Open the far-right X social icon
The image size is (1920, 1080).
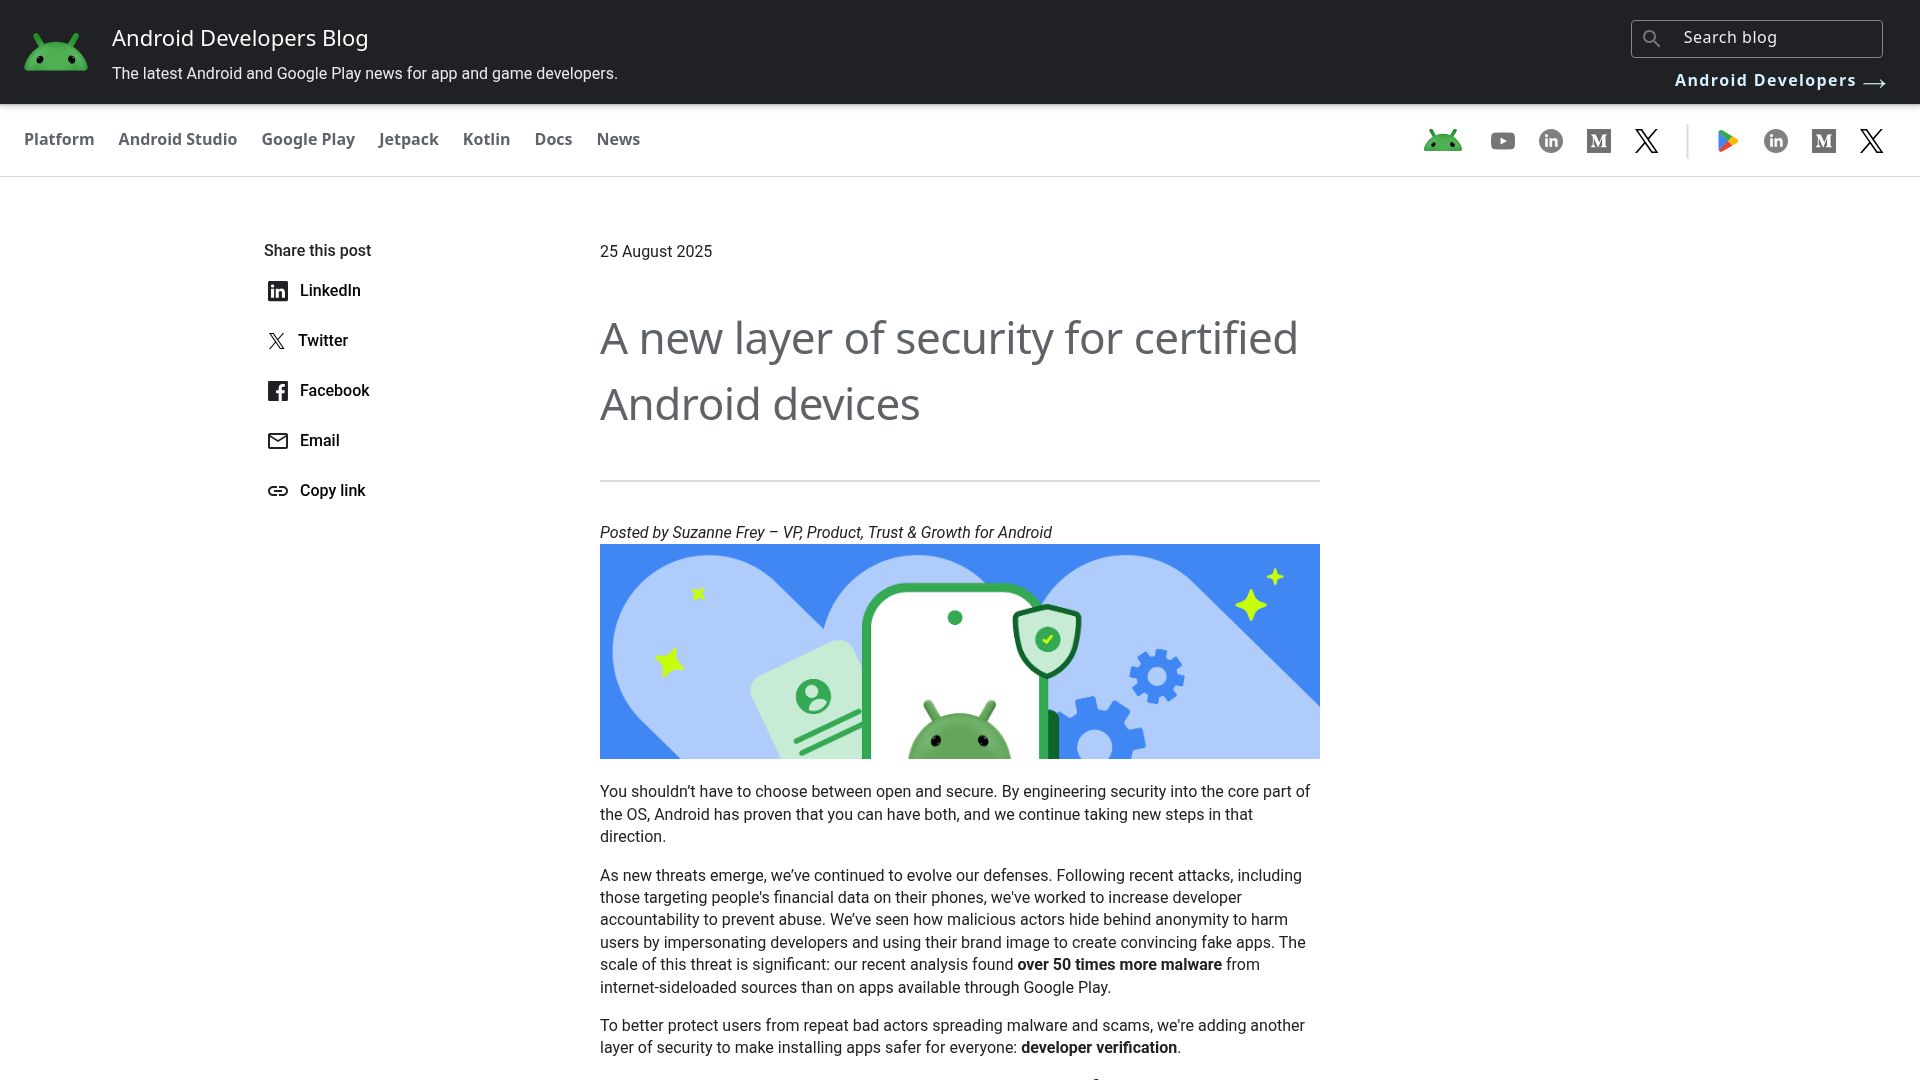pos(1872,141)
